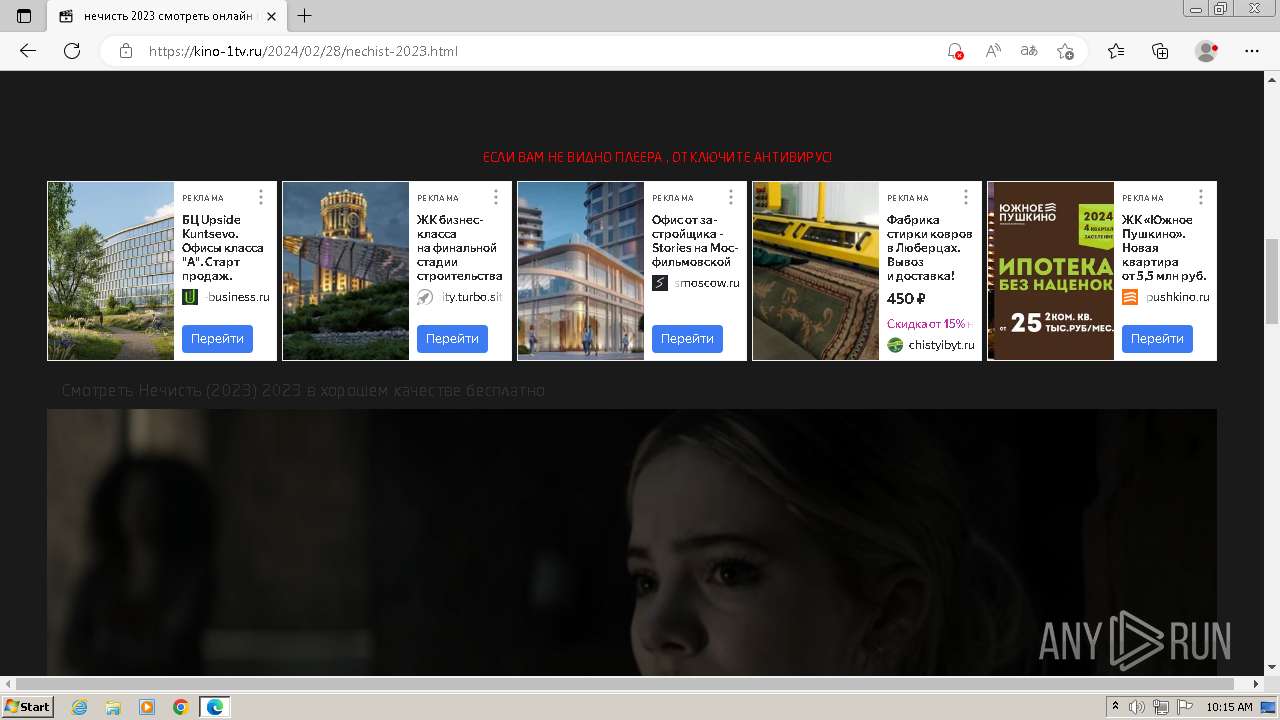Viewport: 1280px width, 720px height.
Task: Open options menu on ЖК бизнес-класса ad
Action: pyautogui.click(x=496, y=197)
